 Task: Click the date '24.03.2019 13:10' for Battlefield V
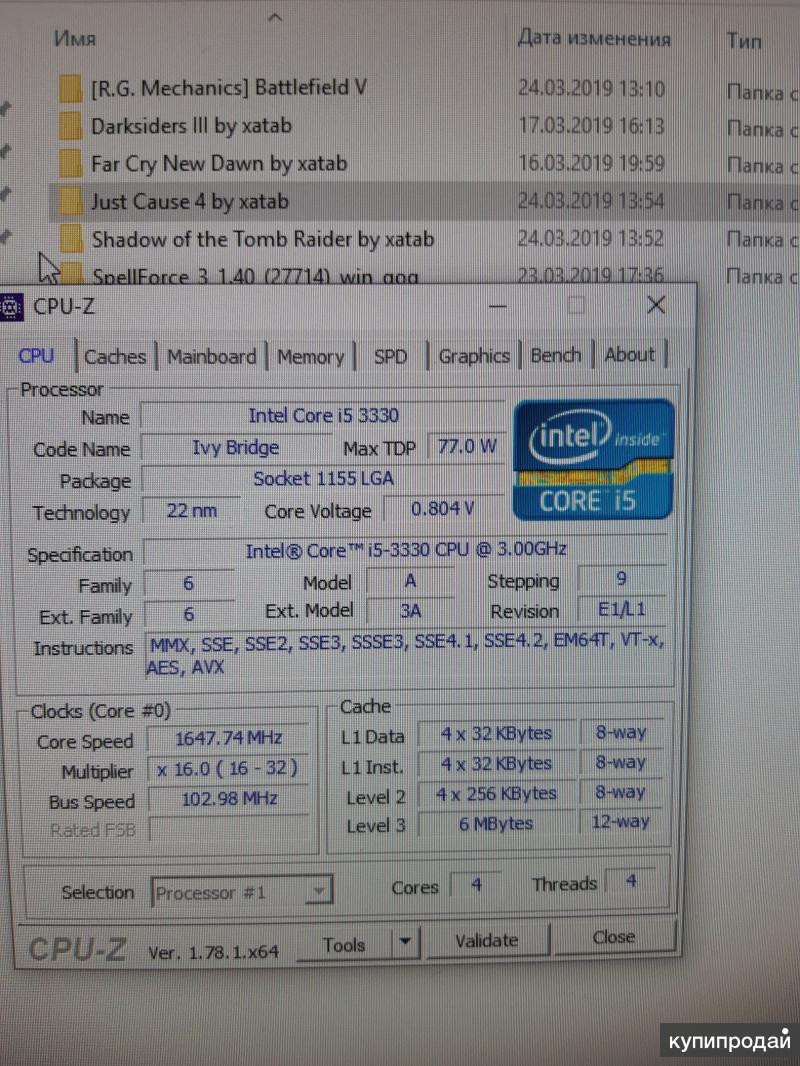591,88
